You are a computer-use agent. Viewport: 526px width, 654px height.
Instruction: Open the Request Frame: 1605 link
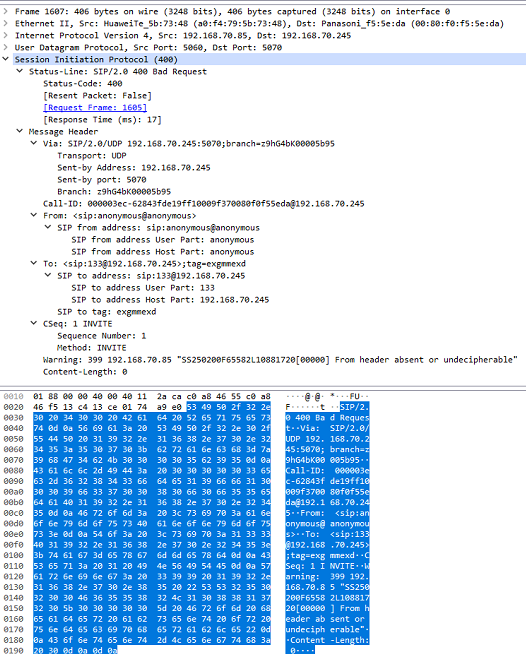pos(95,108)
